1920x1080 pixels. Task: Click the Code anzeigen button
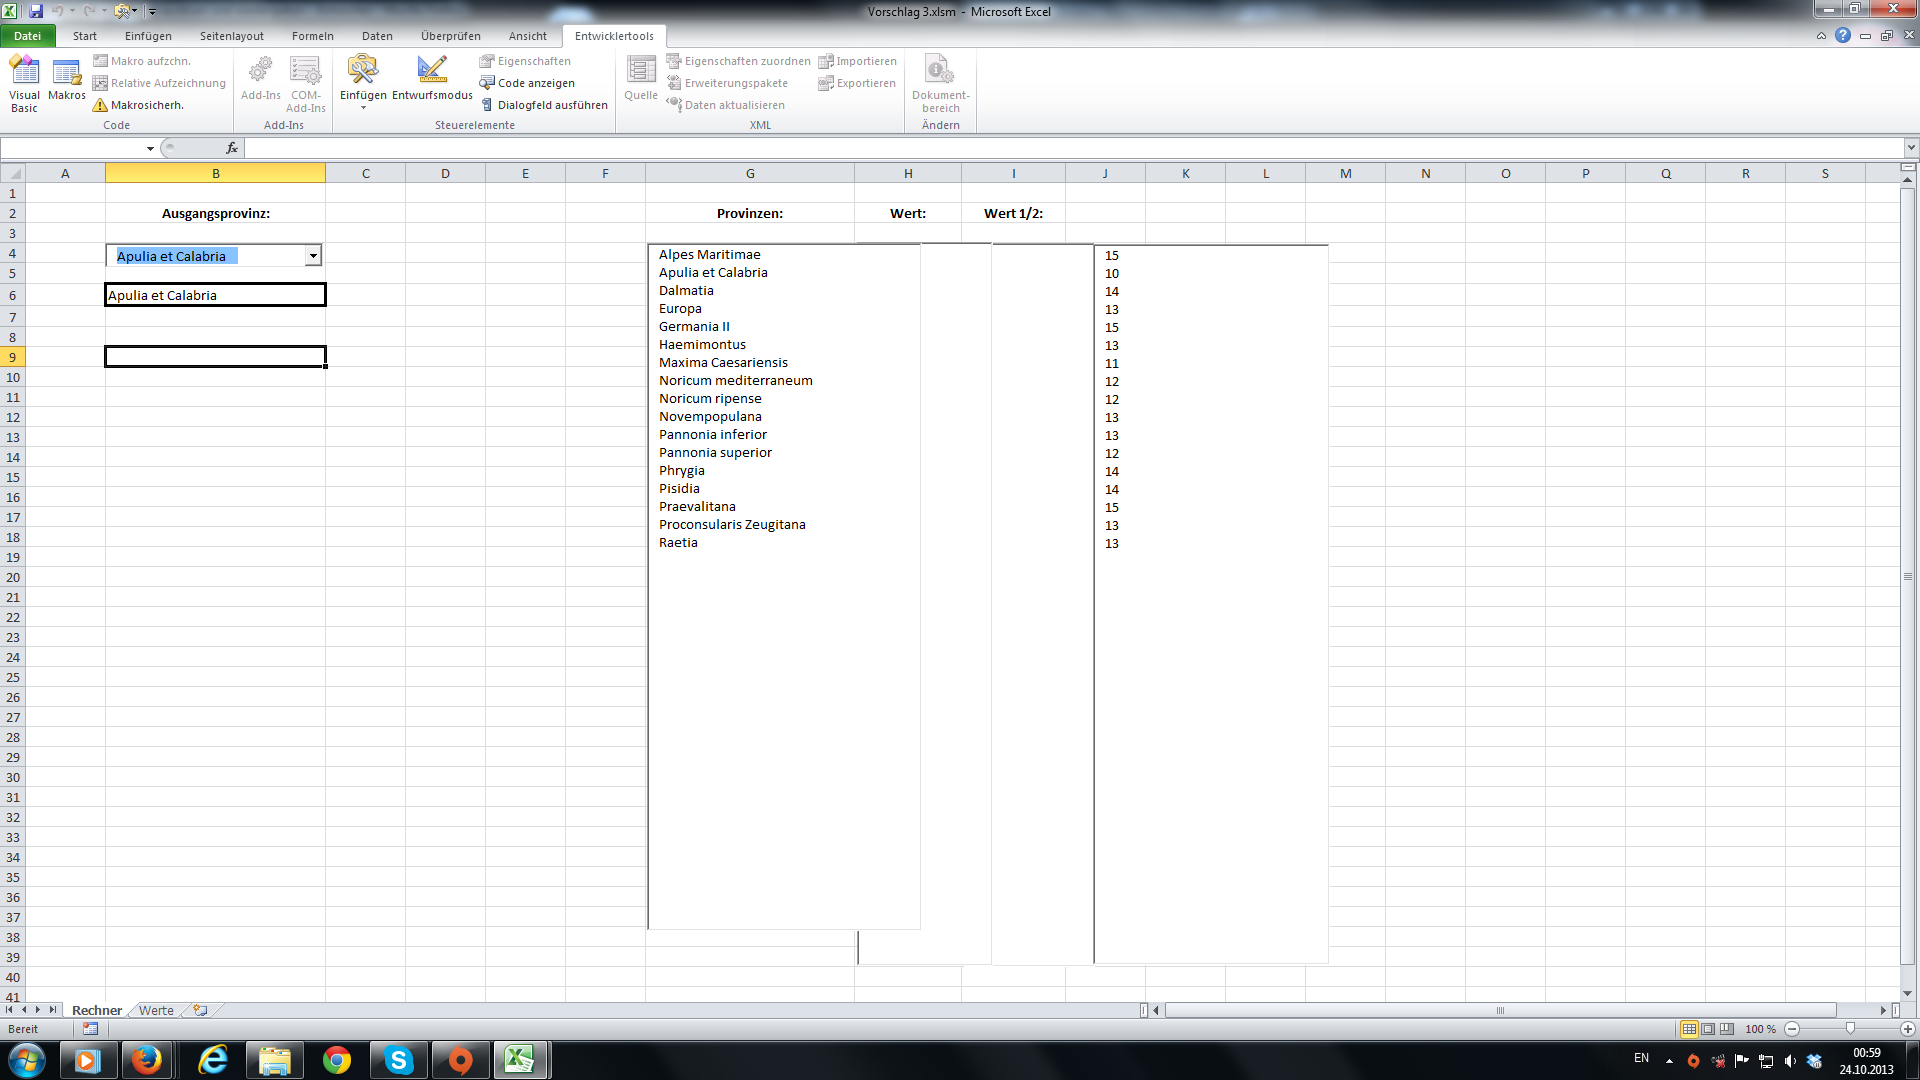click(527, 83)
